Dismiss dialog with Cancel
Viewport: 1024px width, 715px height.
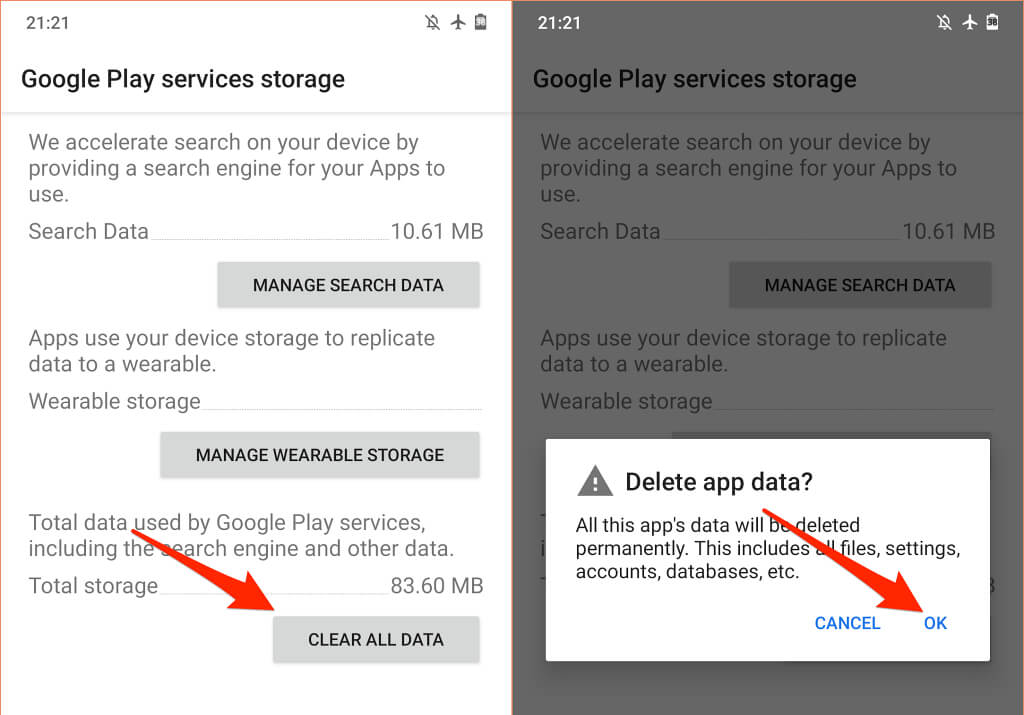tap(847, 623)
